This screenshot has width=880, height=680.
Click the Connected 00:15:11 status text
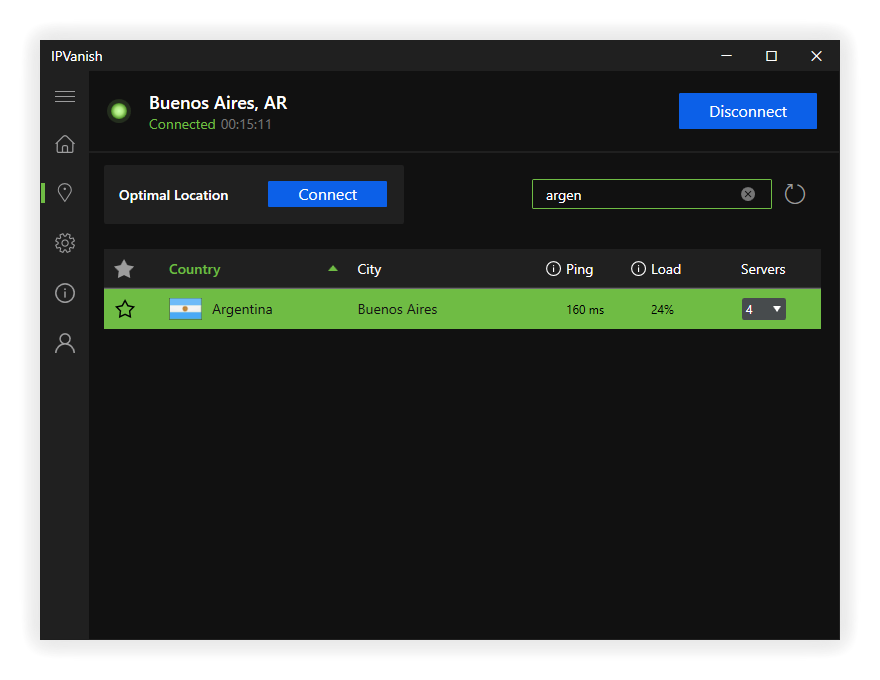pyautogui.click(x=210, y=125)
